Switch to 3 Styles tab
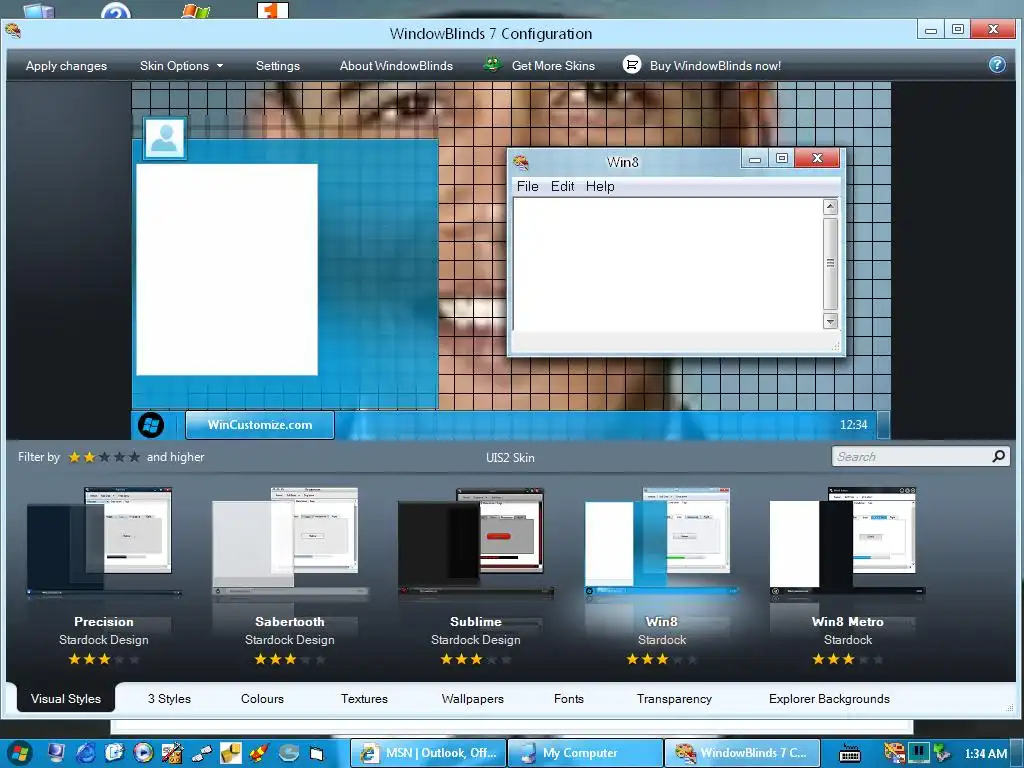1024x768 pixels. coord(169,699)
